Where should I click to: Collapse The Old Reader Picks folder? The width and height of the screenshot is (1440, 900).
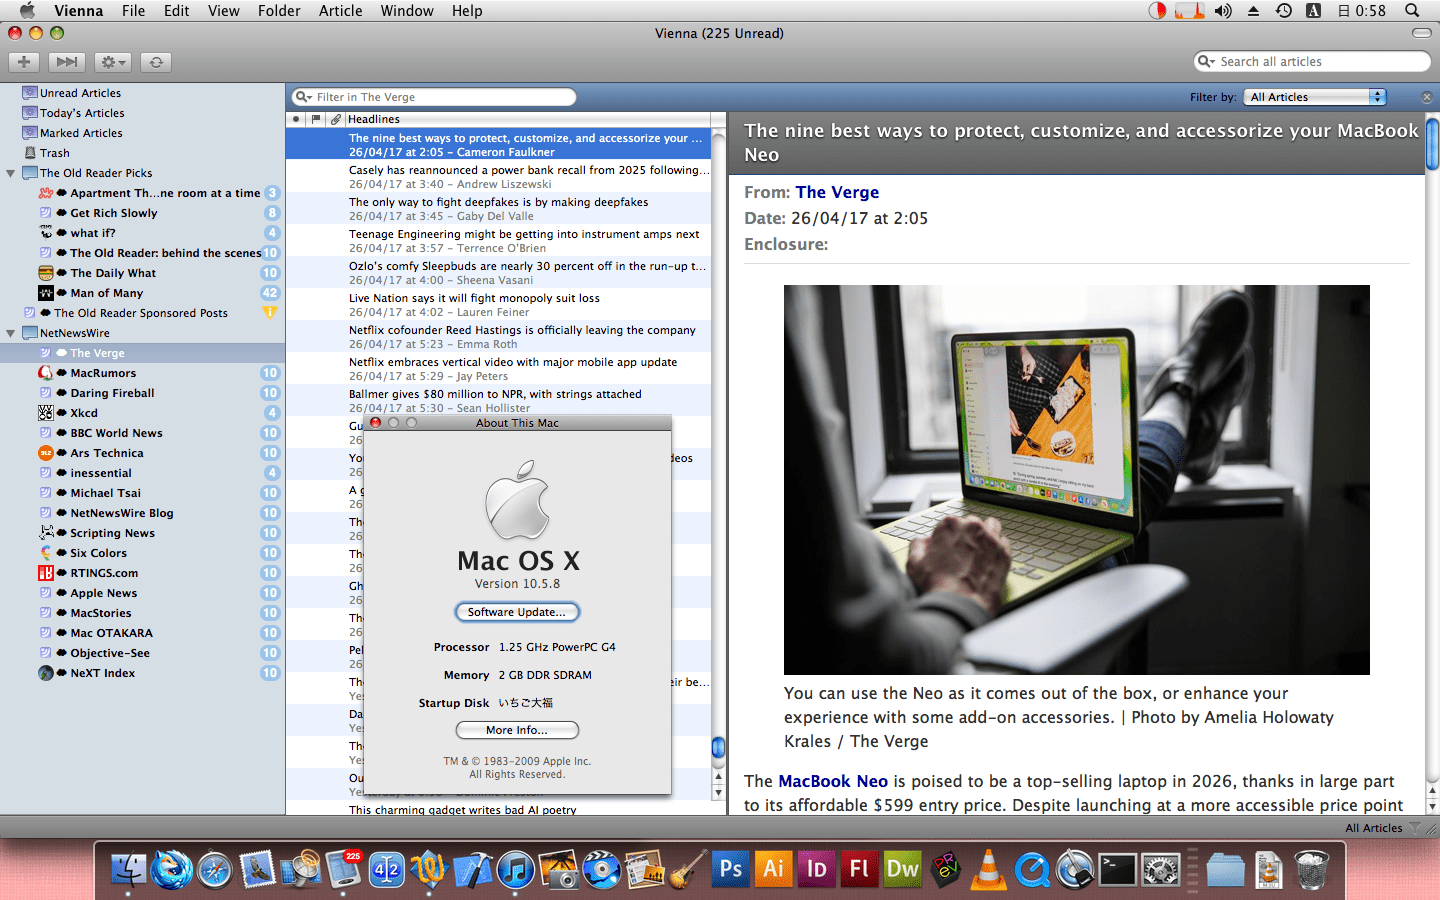tap(11, 173)
